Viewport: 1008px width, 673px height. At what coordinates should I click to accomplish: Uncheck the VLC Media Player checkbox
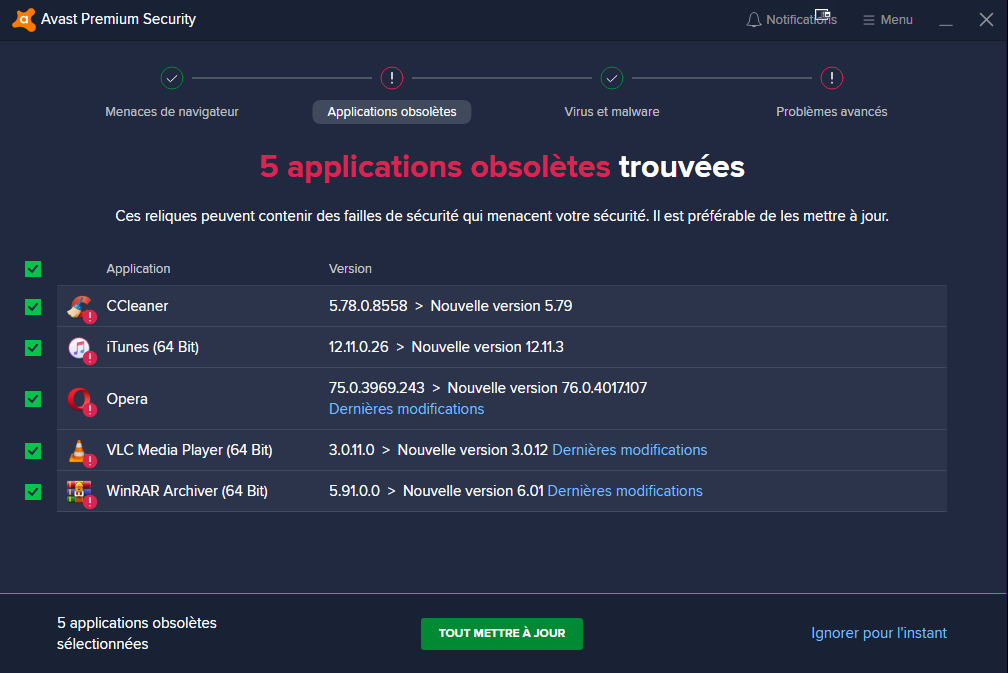[x=33, y=451]
